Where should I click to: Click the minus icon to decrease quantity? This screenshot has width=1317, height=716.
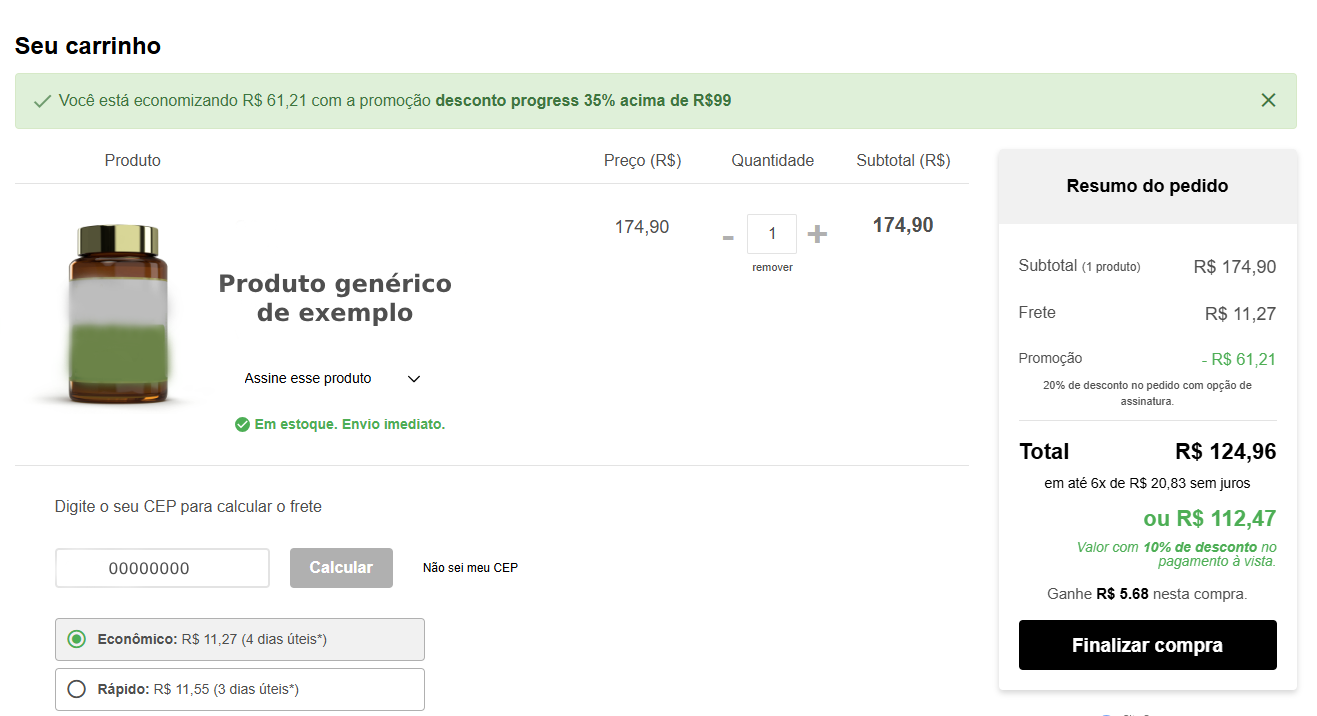click(x=727, y=235)
